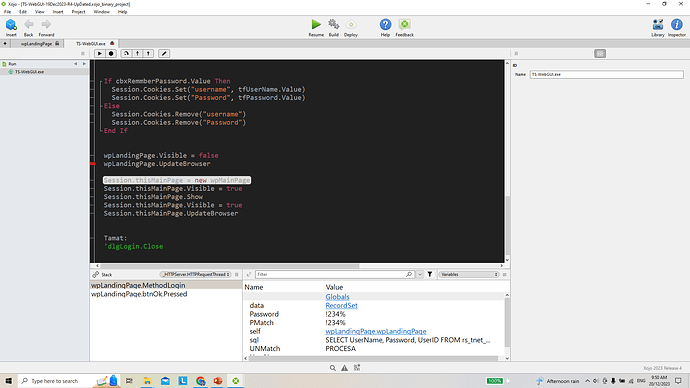
Task: Open the HTTPServer.HTTPRequestThread thread dropdown
Action: point(195,275)
